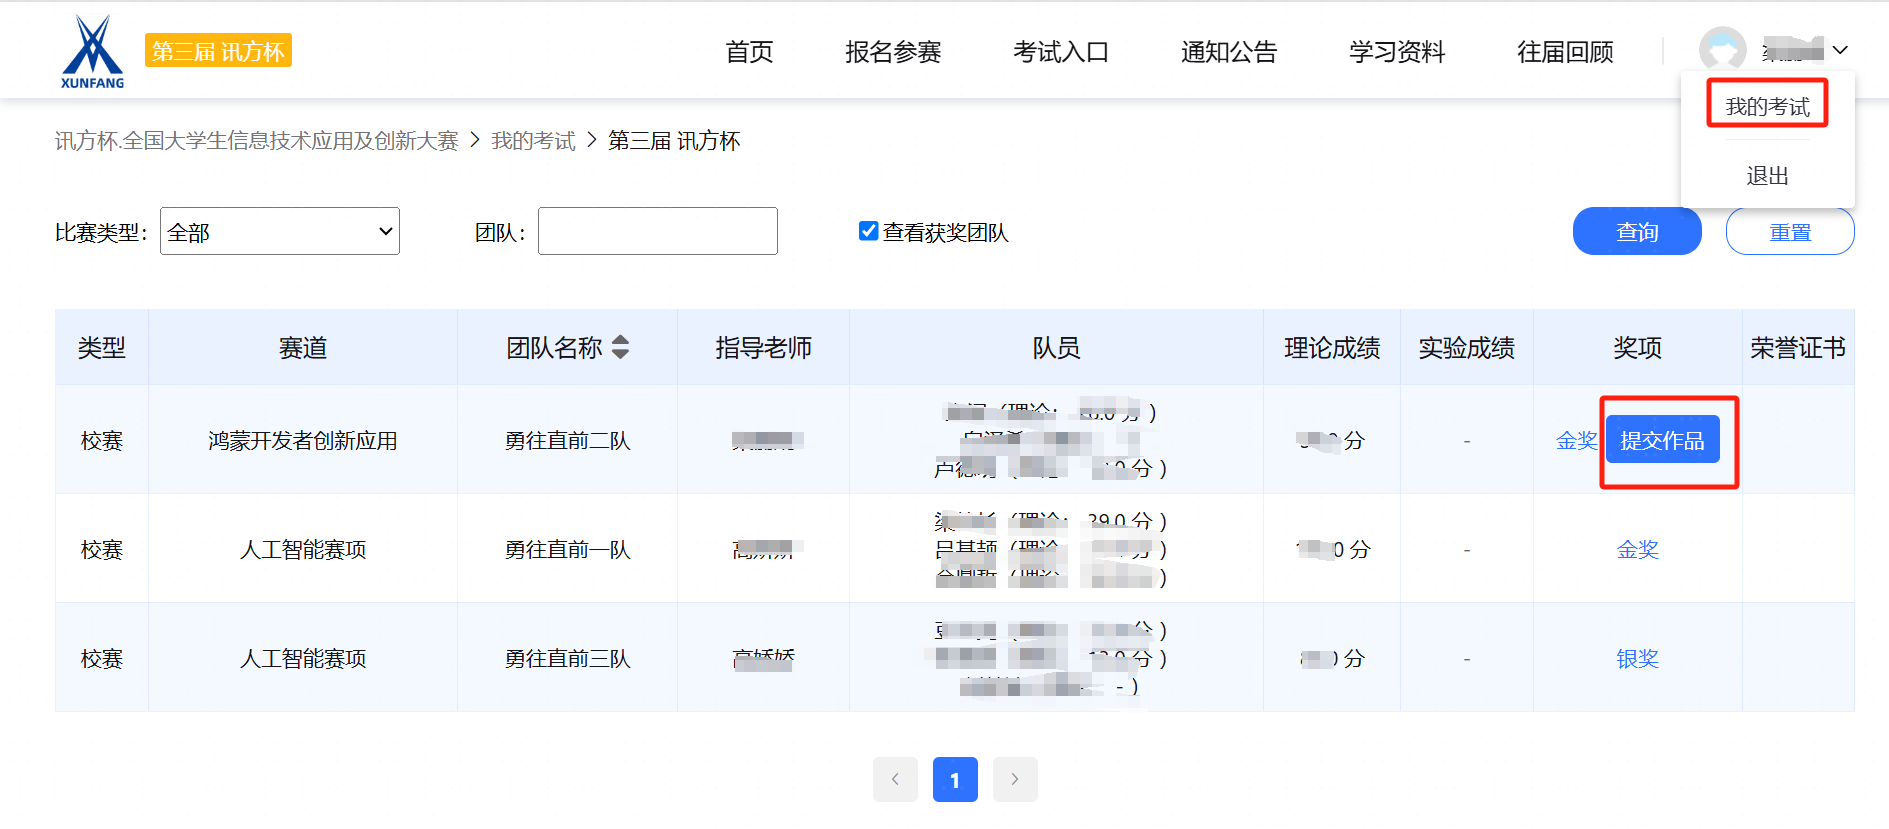This screenshot has width=1889, height=829.
Task: Click the 指导老师 column header
Action: click(x=763, y=347)
